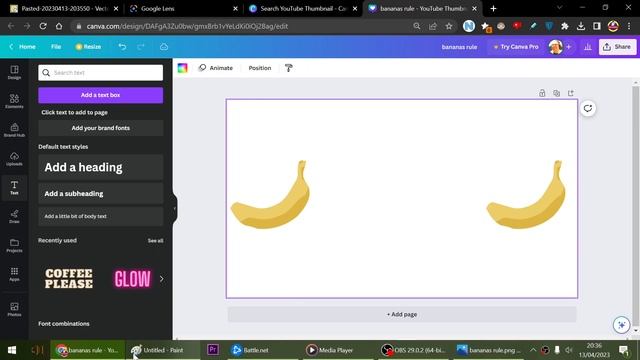This screenshot has width=640, height=360.
Task: Open the Windows Start menu
Action: point(12,350)
